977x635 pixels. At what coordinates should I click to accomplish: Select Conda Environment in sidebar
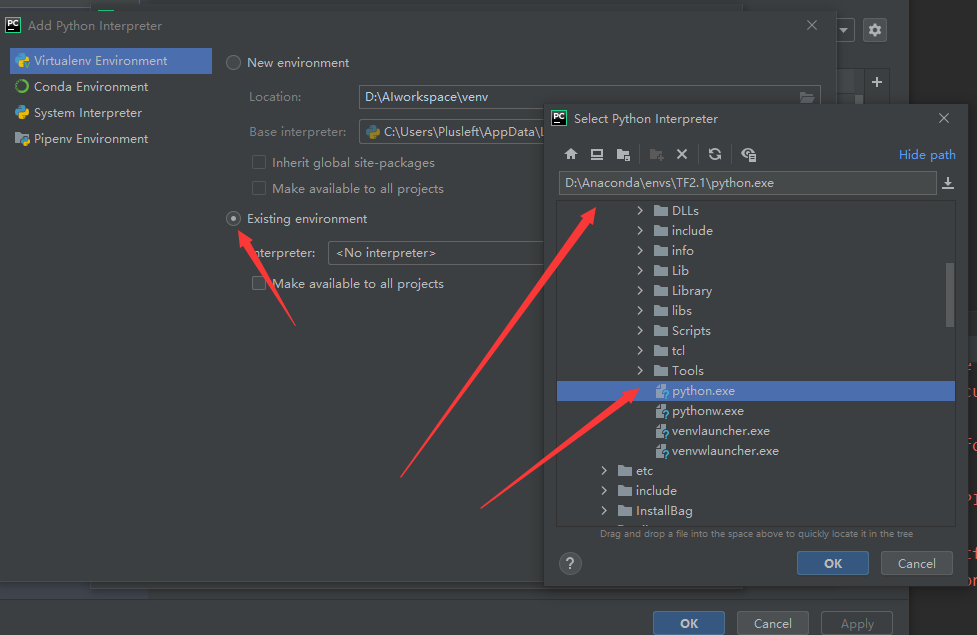[x=111, y=87]
